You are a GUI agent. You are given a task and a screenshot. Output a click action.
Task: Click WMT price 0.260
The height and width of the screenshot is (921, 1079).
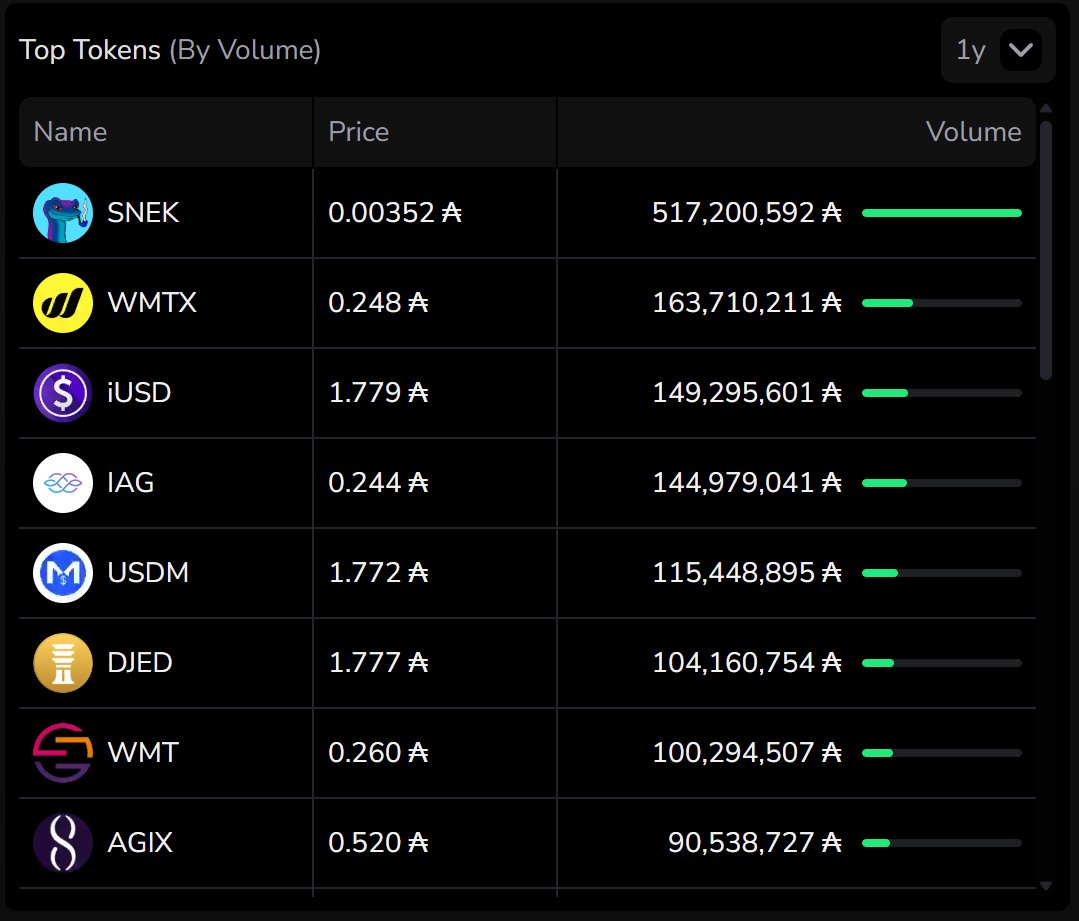tap(378, 752)
